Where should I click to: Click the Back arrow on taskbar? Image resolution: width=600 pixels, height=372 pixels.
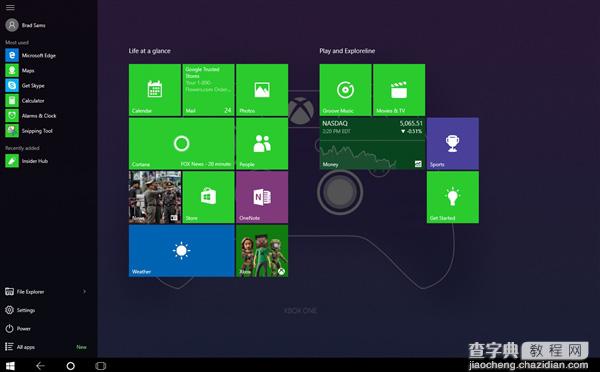tap(40, 366)
